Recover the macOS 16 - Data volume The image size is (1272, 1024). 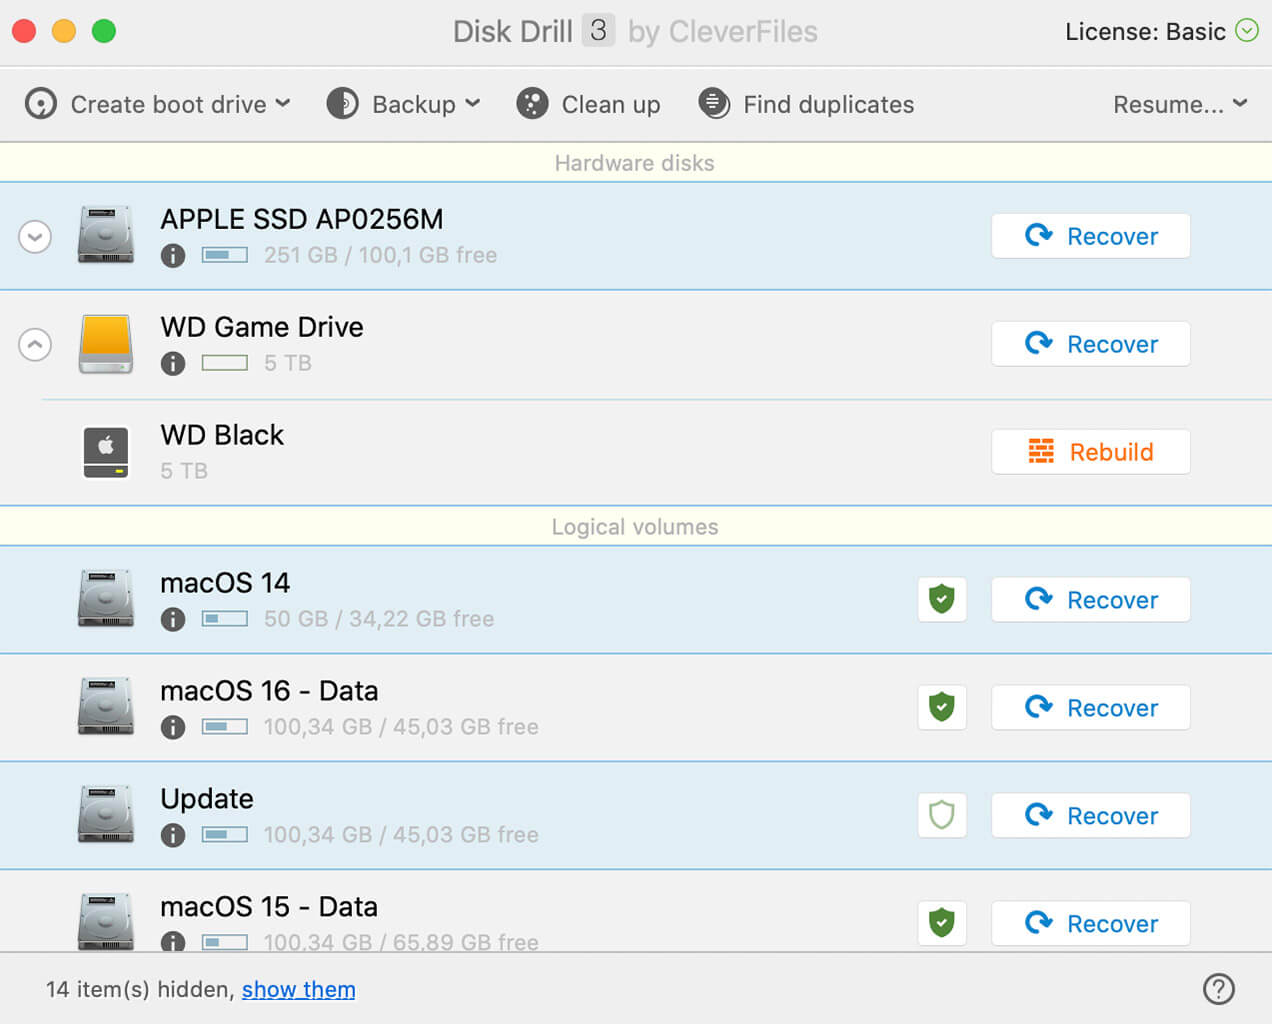pos(1091,708)
